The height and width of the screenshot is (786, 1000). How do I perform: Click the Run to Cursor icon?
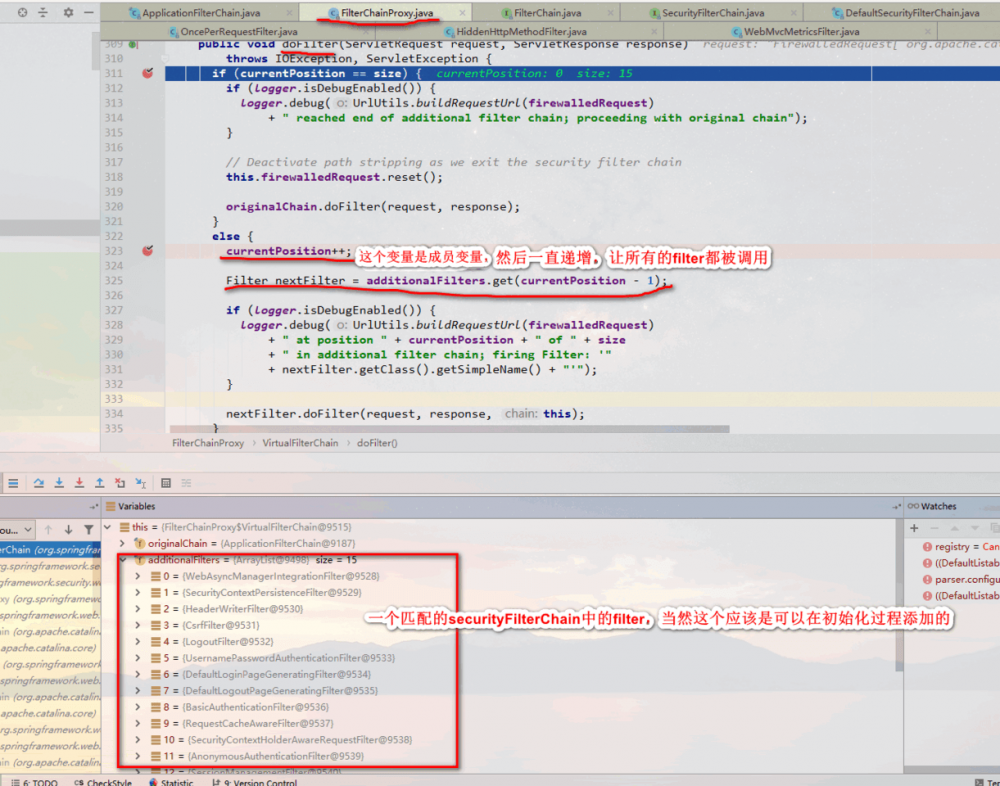coord(141,483)
